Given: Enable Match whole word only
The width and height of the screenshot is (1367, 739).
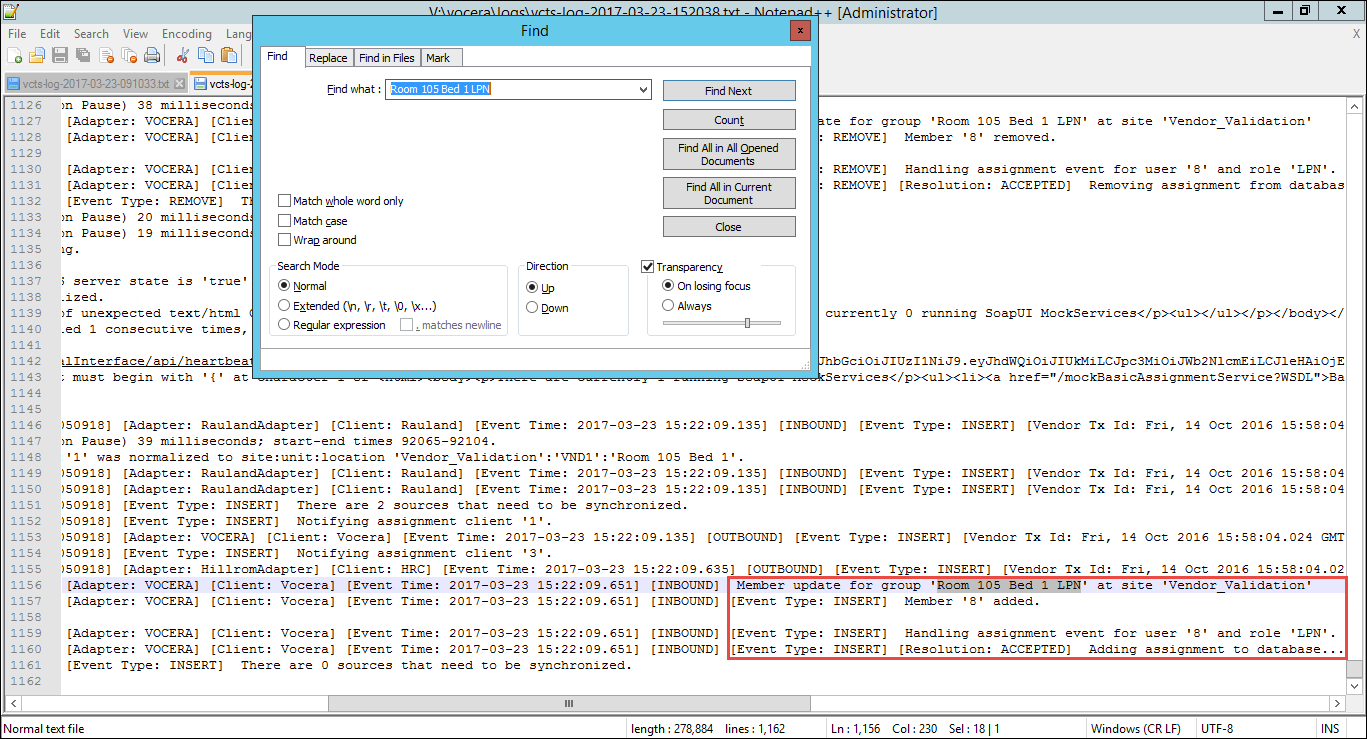Looking at the screenshot, I should [x=341, y=201].
